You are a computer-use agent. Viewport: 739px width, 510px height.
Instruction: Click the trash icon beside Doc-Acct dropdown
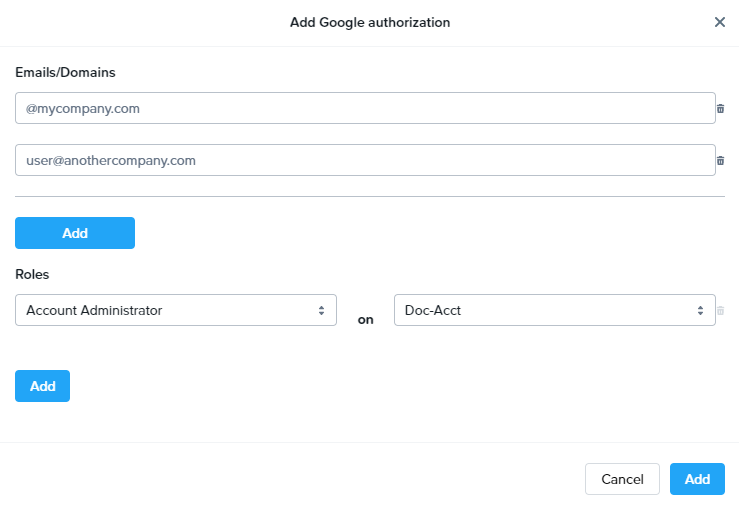tap(720, 311)
